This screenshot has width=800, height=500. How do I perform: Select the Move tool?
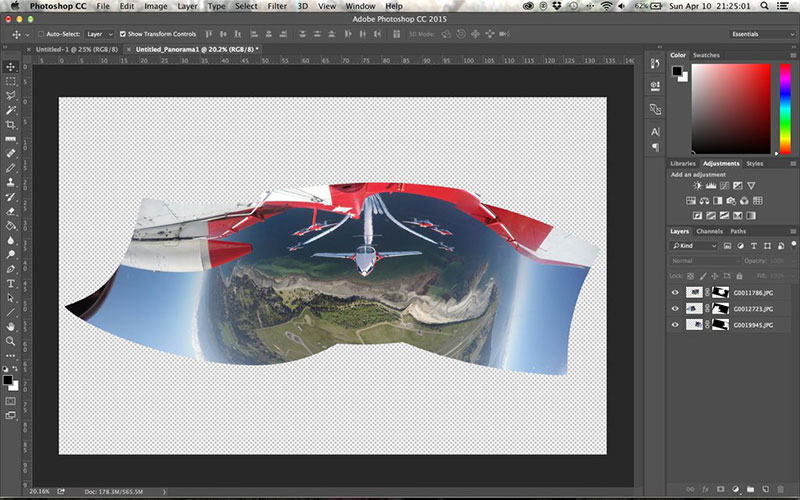tap(10, 67)
